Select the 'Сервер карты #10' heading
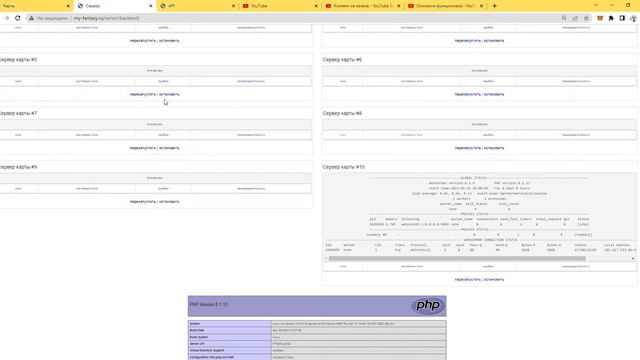 344,167
